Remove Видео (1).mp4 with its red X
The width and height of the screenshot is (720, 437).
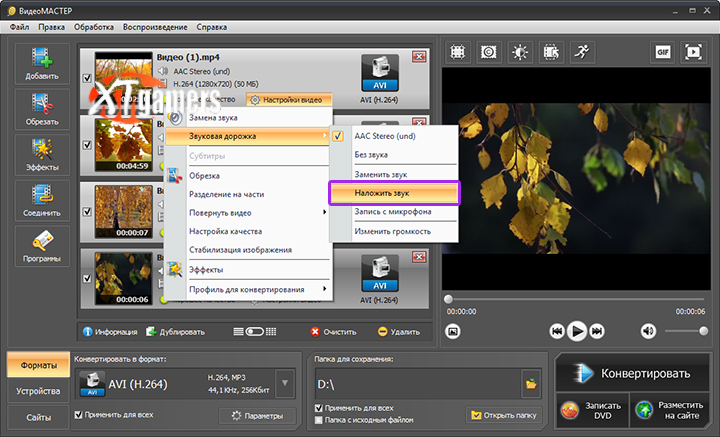click(x=419, y=56)
